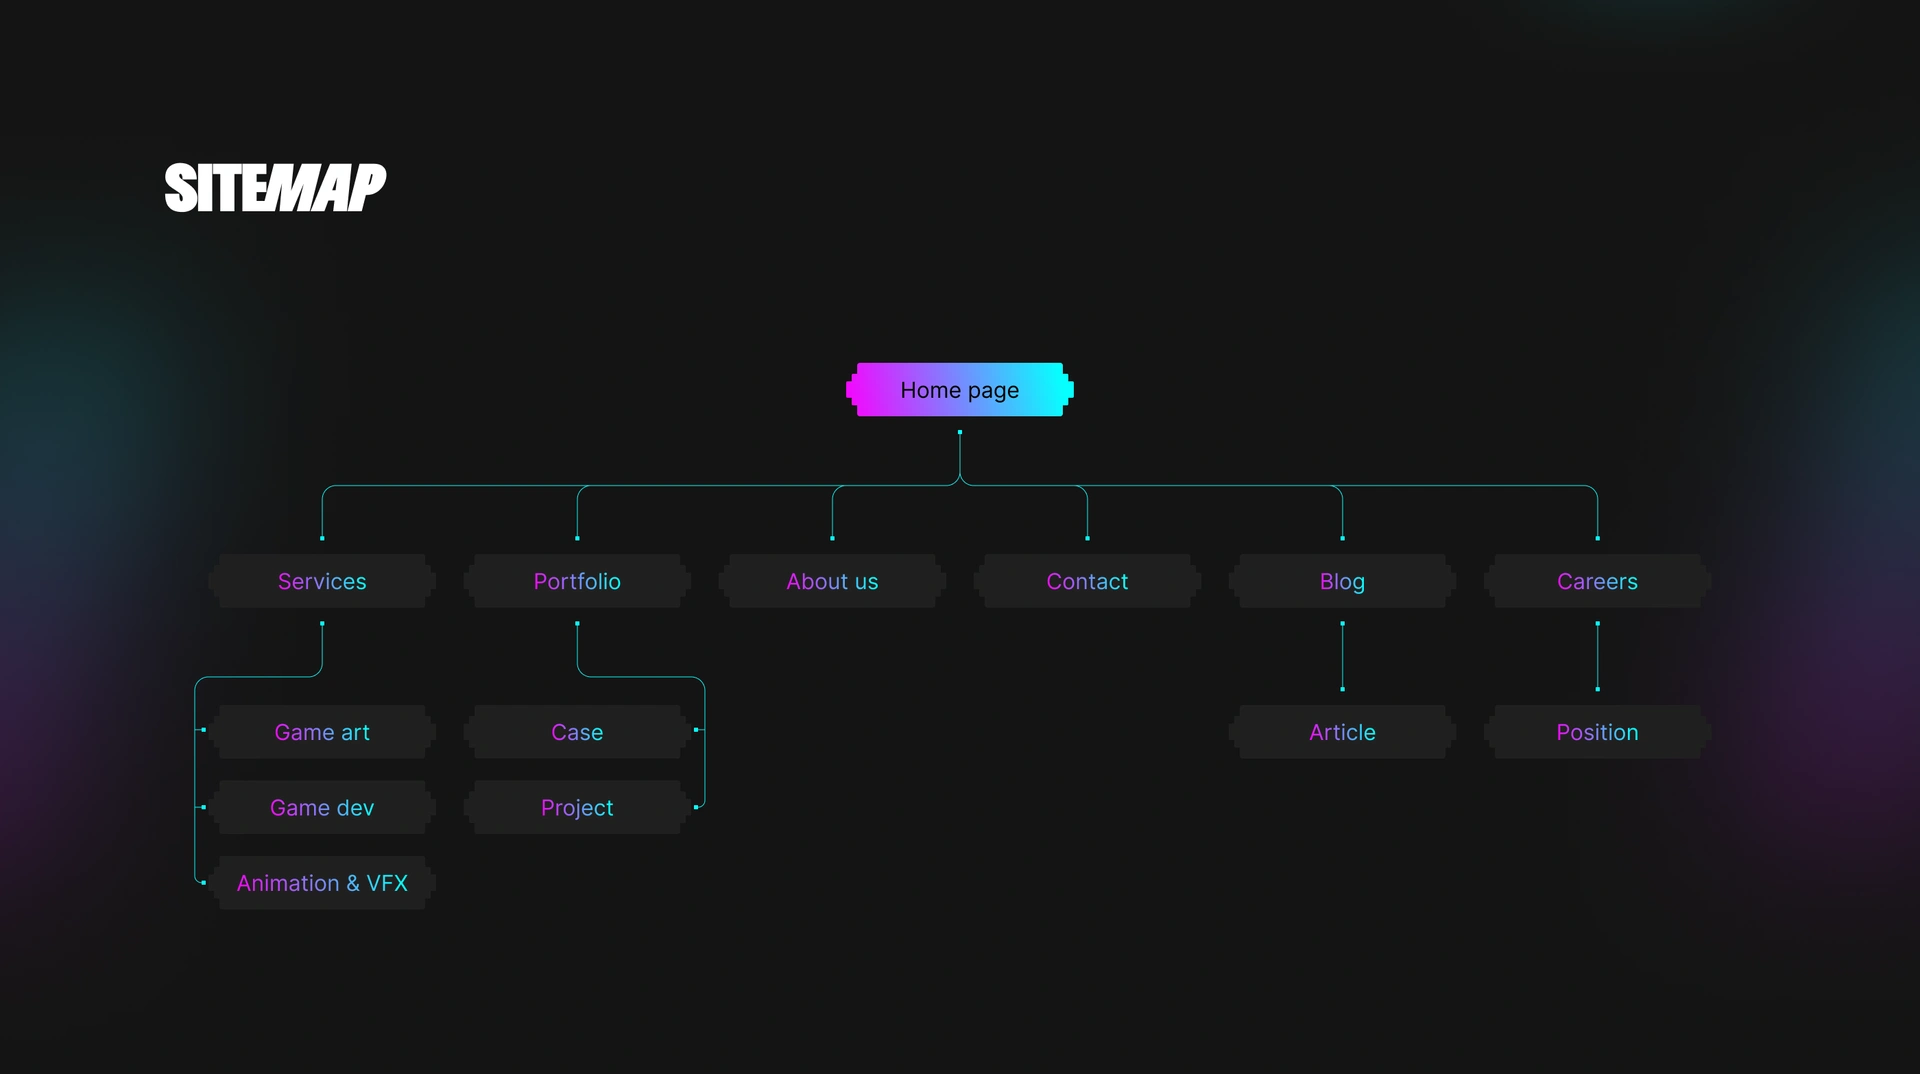The height and width of the screenshot is (1074, 1920).
Task: Click connector dot left of Game dev node
Action: pyautogui.click(x=204, y=807)
